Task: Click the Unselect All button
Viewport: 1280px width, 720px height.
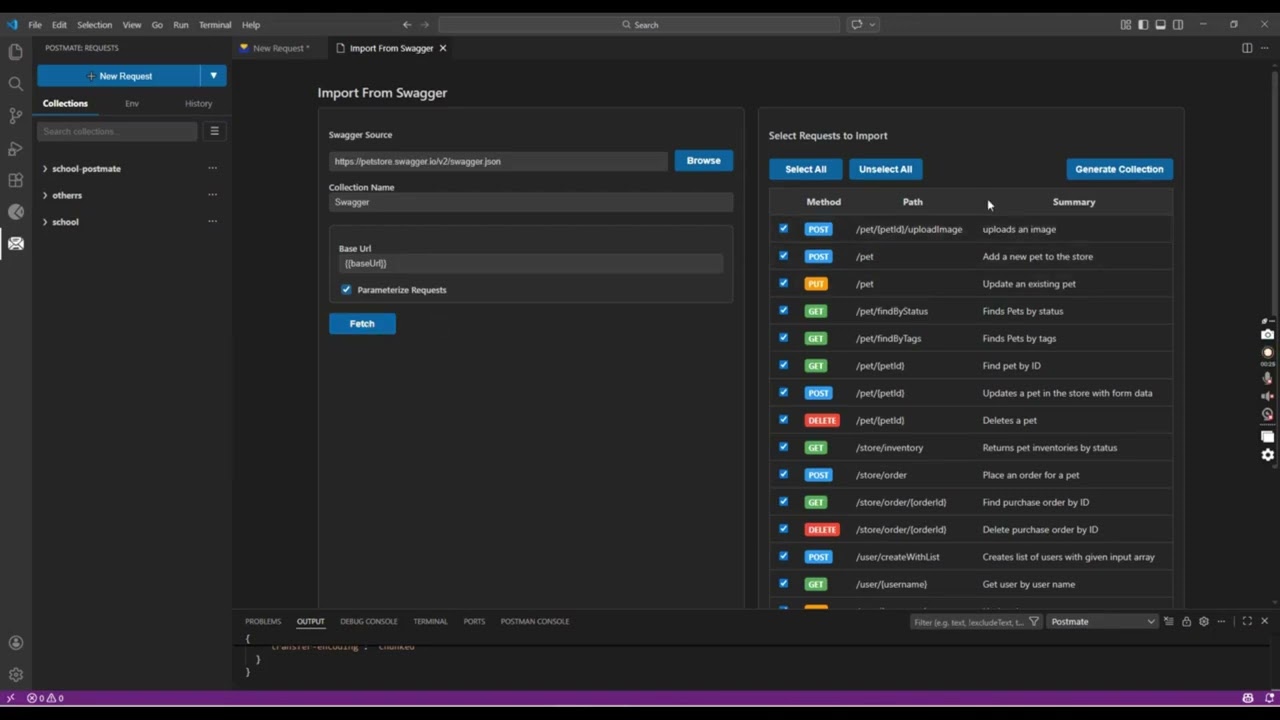Action: pyautogui.click(x=886, y=169)
